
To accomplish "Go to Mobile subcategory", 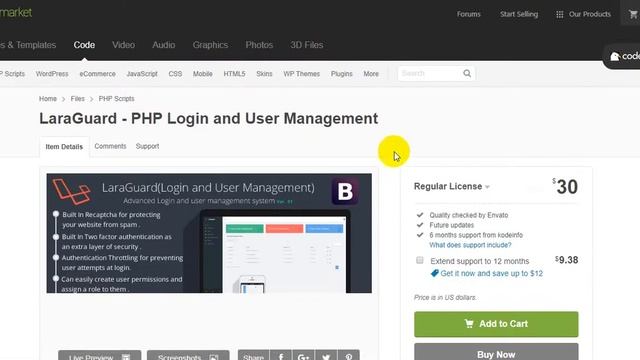I will coord(202,74).
